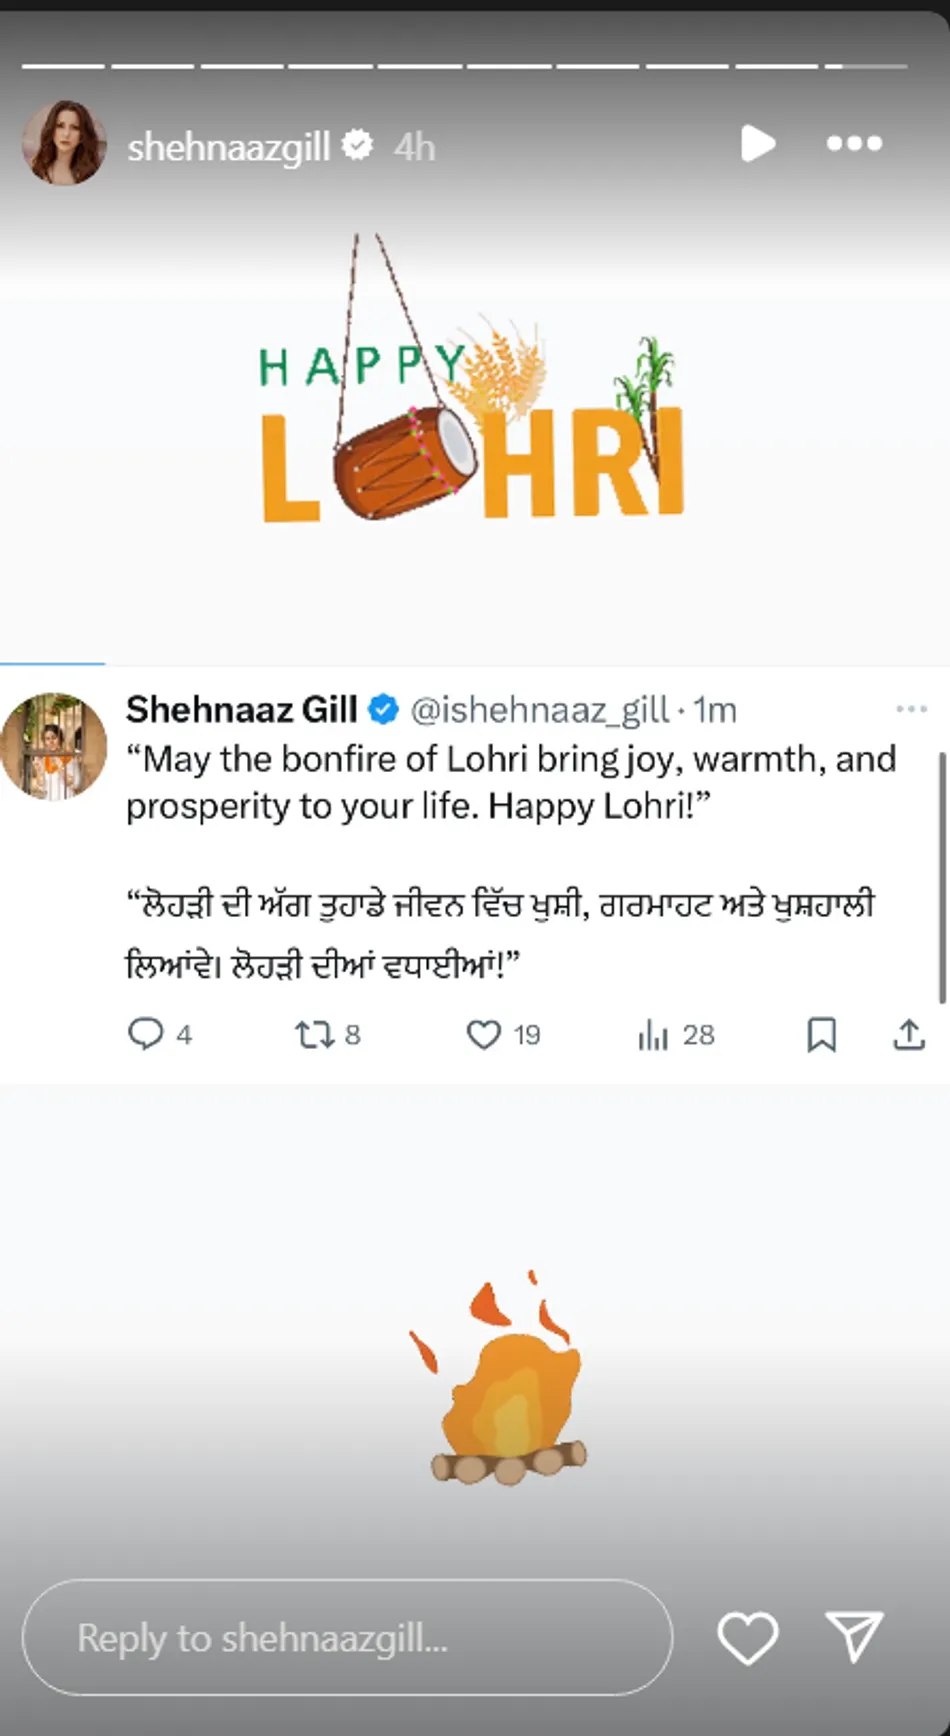Like the tweet with heart icon

click(484, 1034)
